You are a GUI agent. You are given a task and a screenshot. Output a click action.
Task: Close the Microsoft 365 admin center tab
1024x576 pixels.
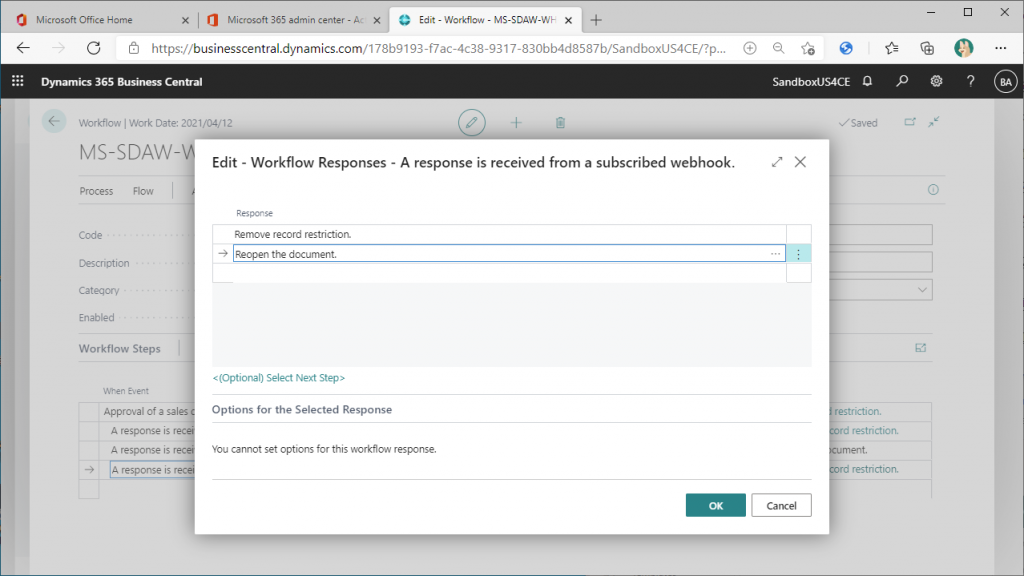[x=377, y=20]
